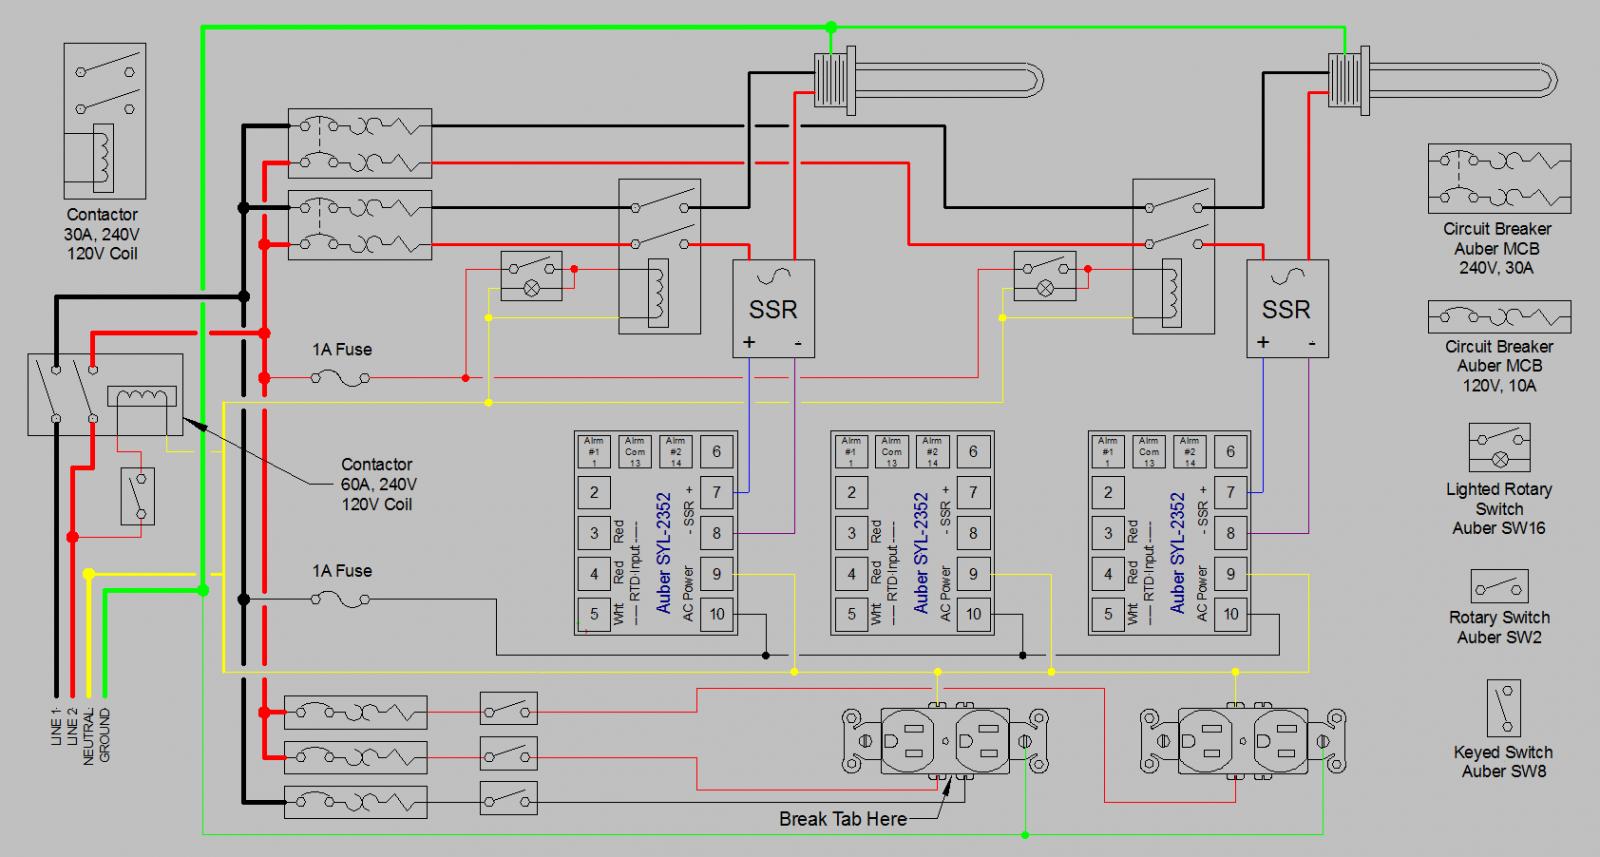
Task: Select the duplex outlet with the break tab
Action: coord(945,741)
